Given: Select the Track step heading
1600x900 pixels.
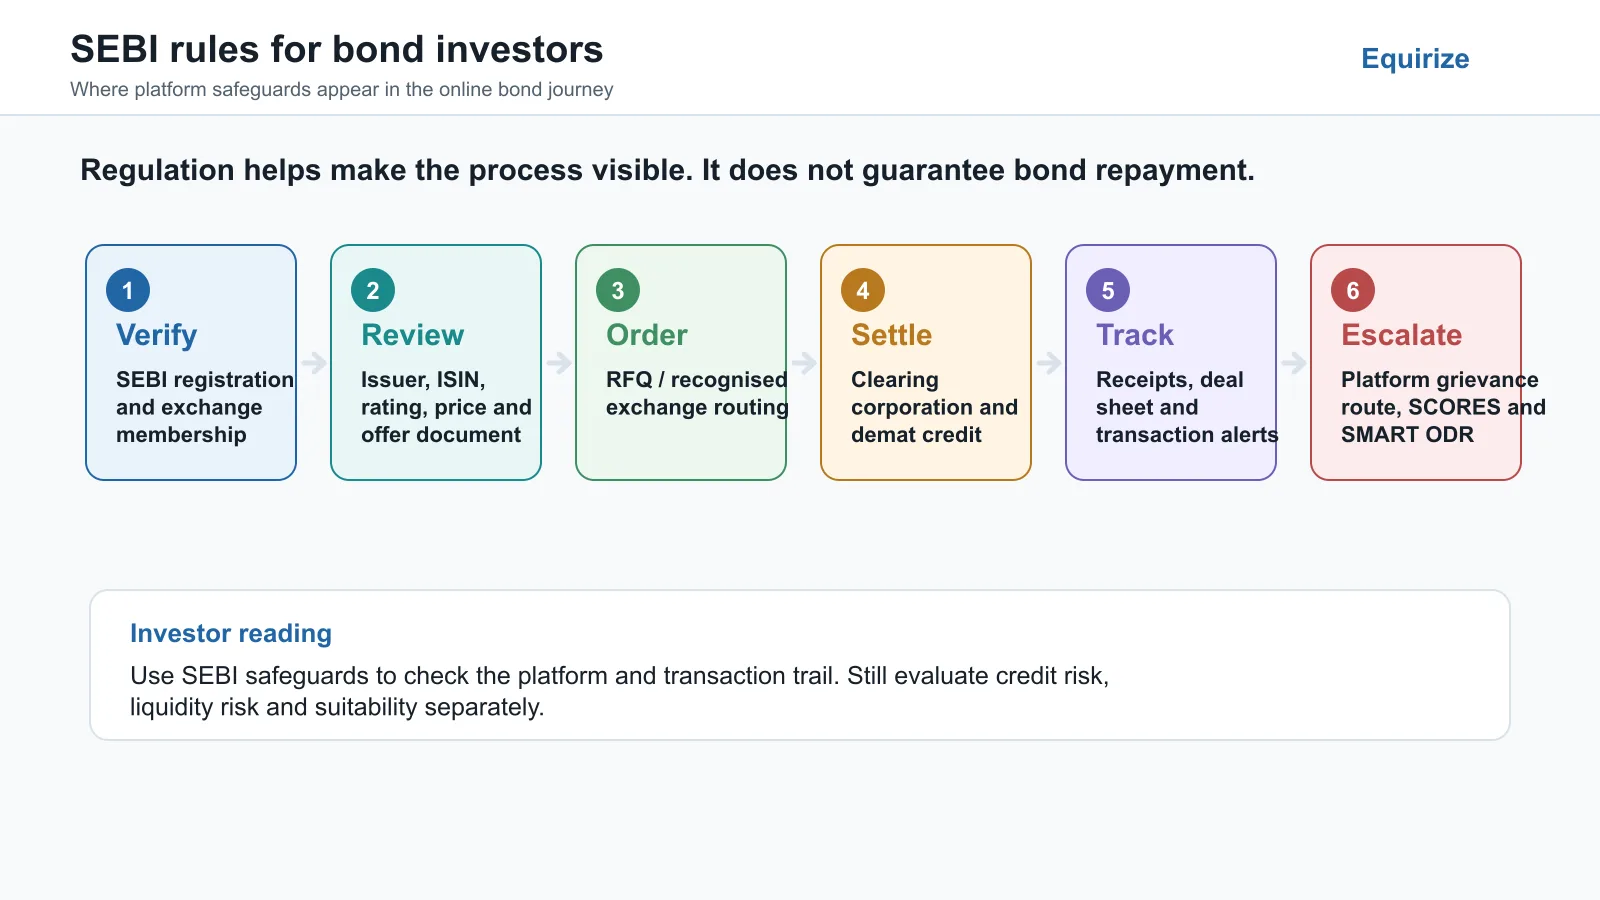Looking at the screenshot, I should click(1135, 335).
